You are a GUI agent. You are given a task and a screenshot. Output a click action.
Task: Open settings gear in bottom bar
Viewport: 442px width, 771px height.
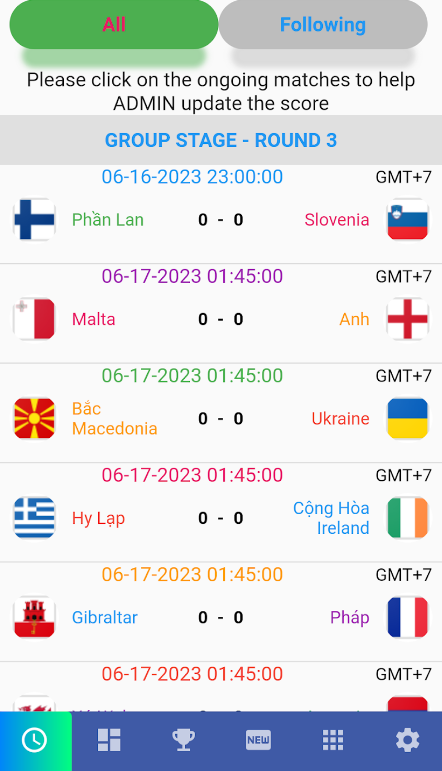[x=408, y=740]
